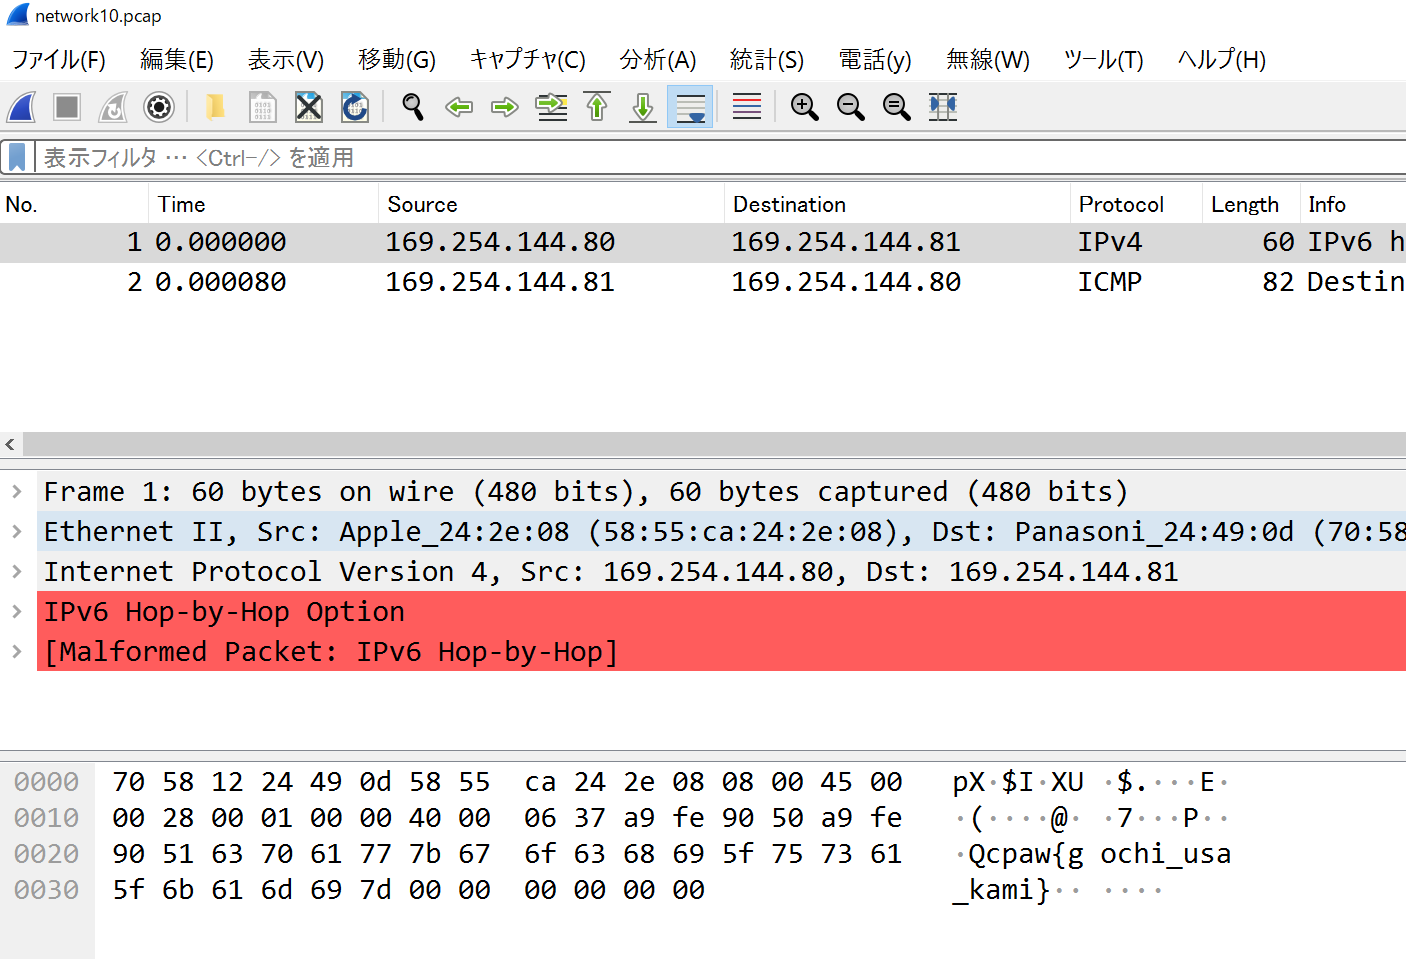Viewport: 1406px width, 959px height.
Task: Click hex offset 0020 row
Action: (46, 854)
